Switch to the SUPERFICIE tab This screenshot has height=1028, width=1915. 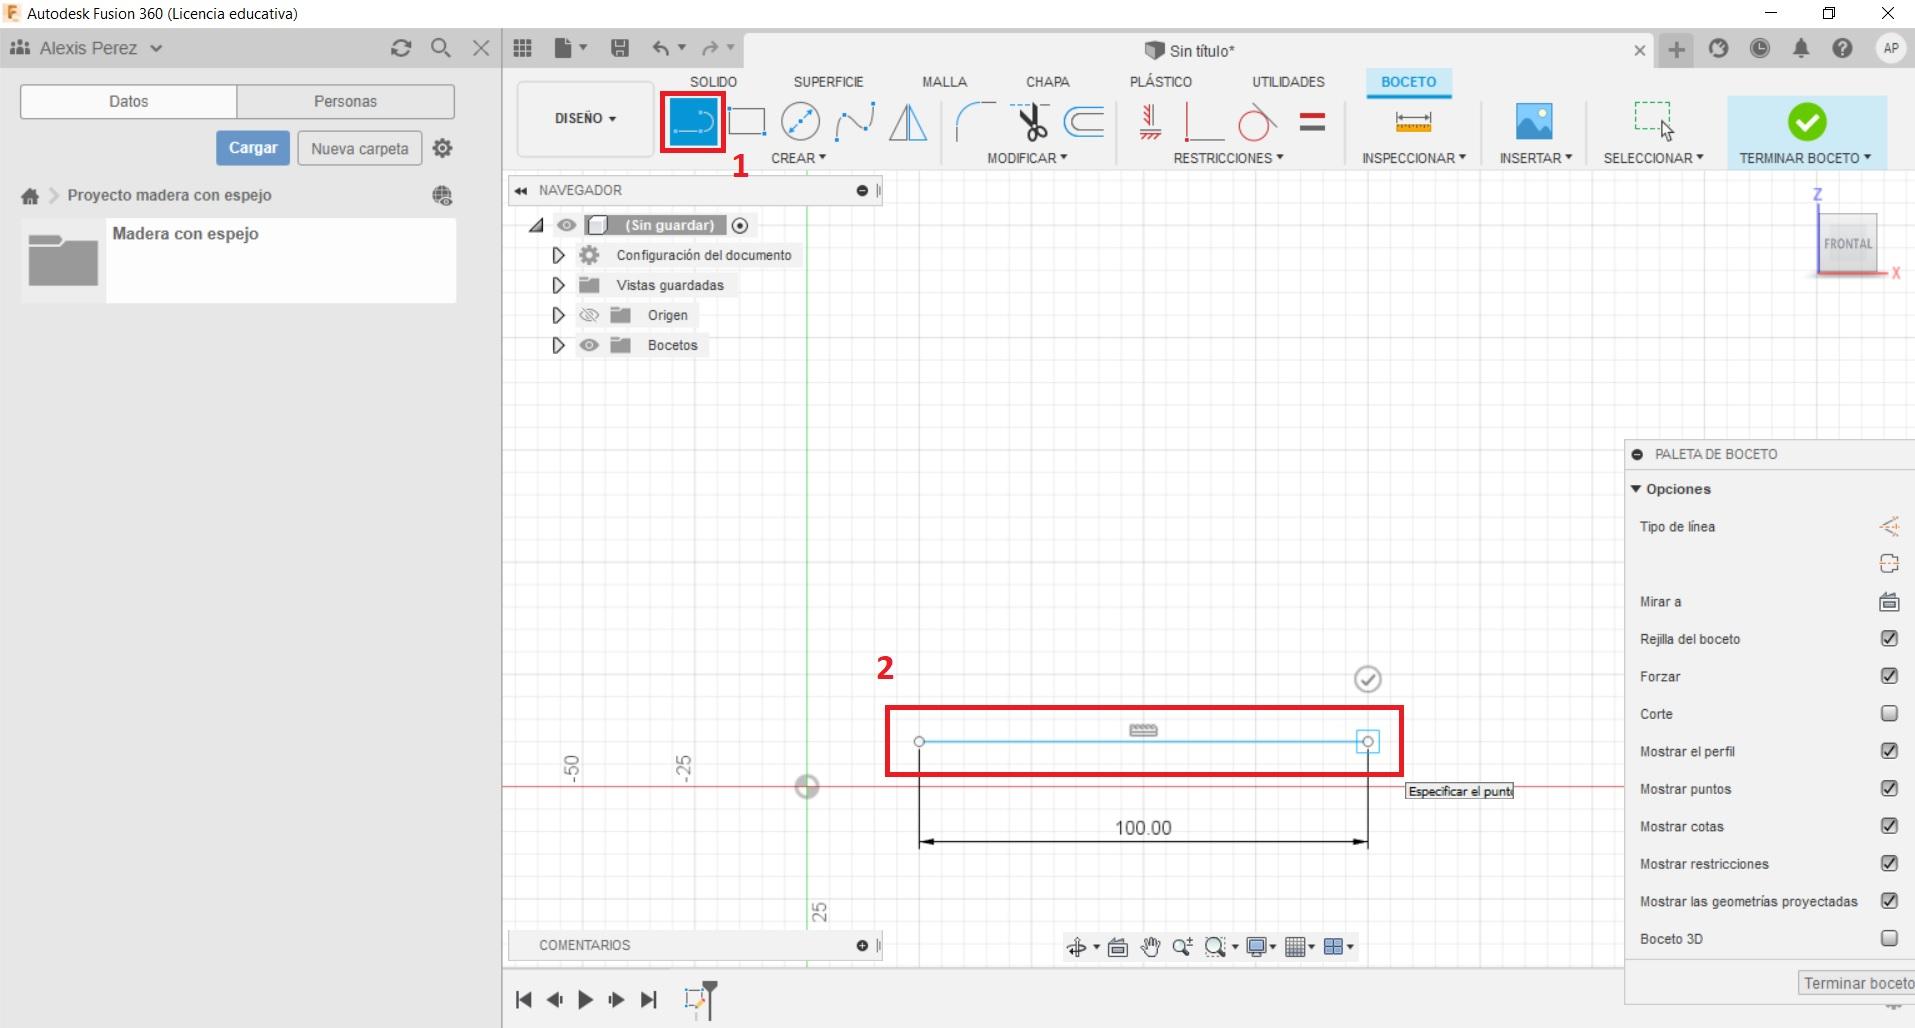tap(828, 82)
